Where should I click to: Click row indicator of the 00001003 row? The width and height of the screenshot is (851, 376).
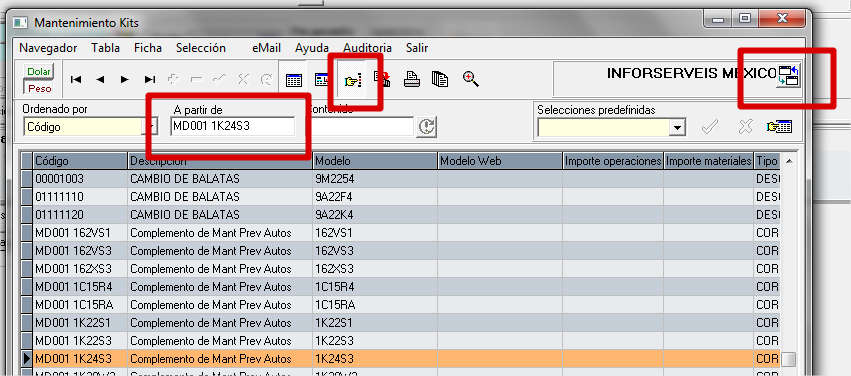point(27,179)
